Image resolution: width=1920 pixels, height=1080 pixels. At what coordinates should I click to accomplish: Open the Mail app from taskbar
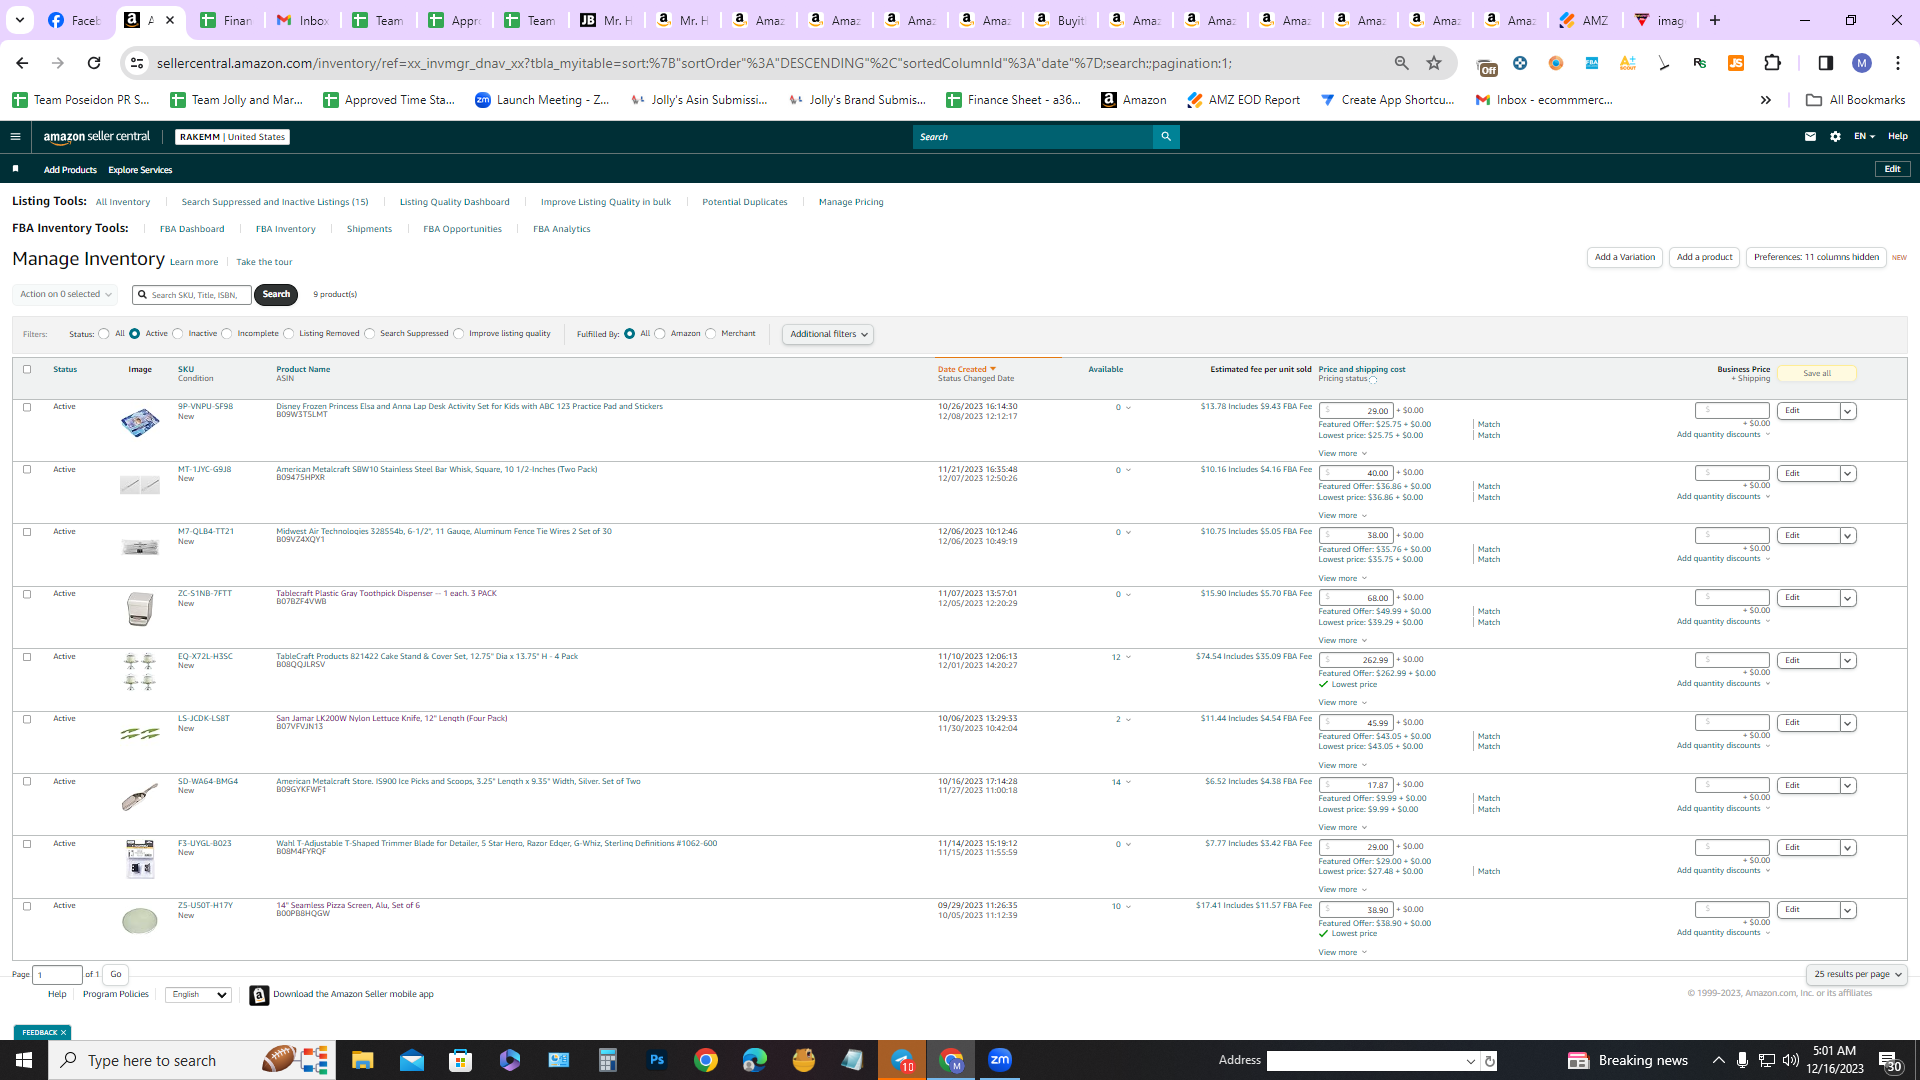point(412,1060)
